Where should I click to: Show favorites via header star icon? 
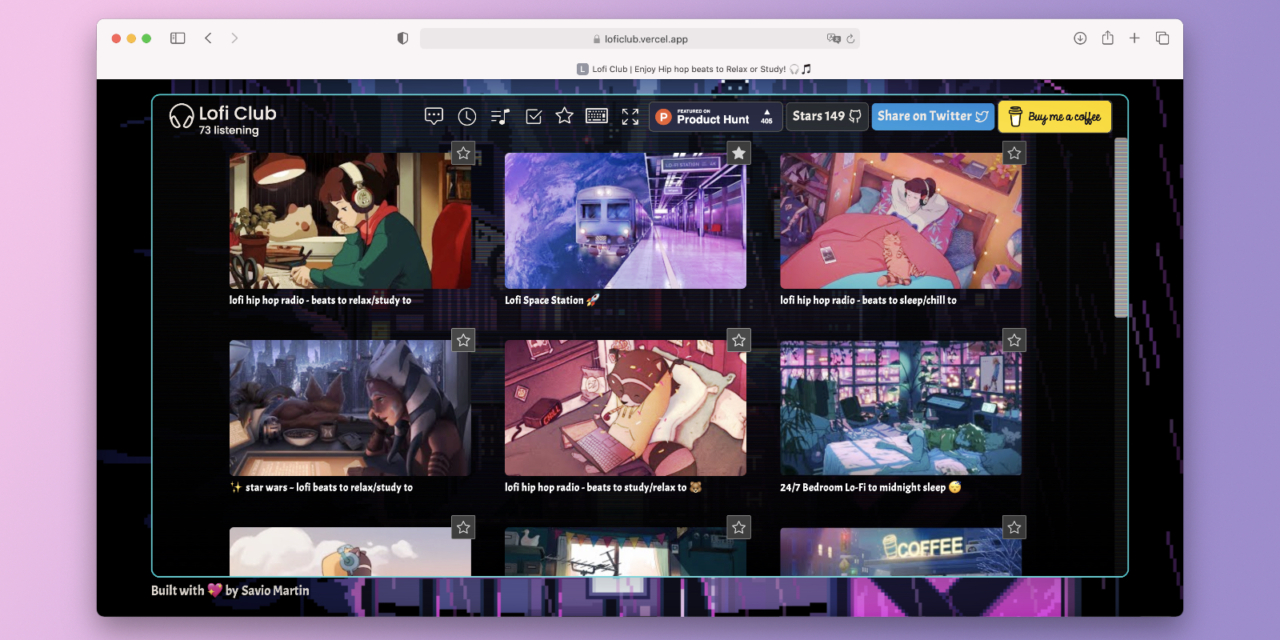[x=564, y=116]
